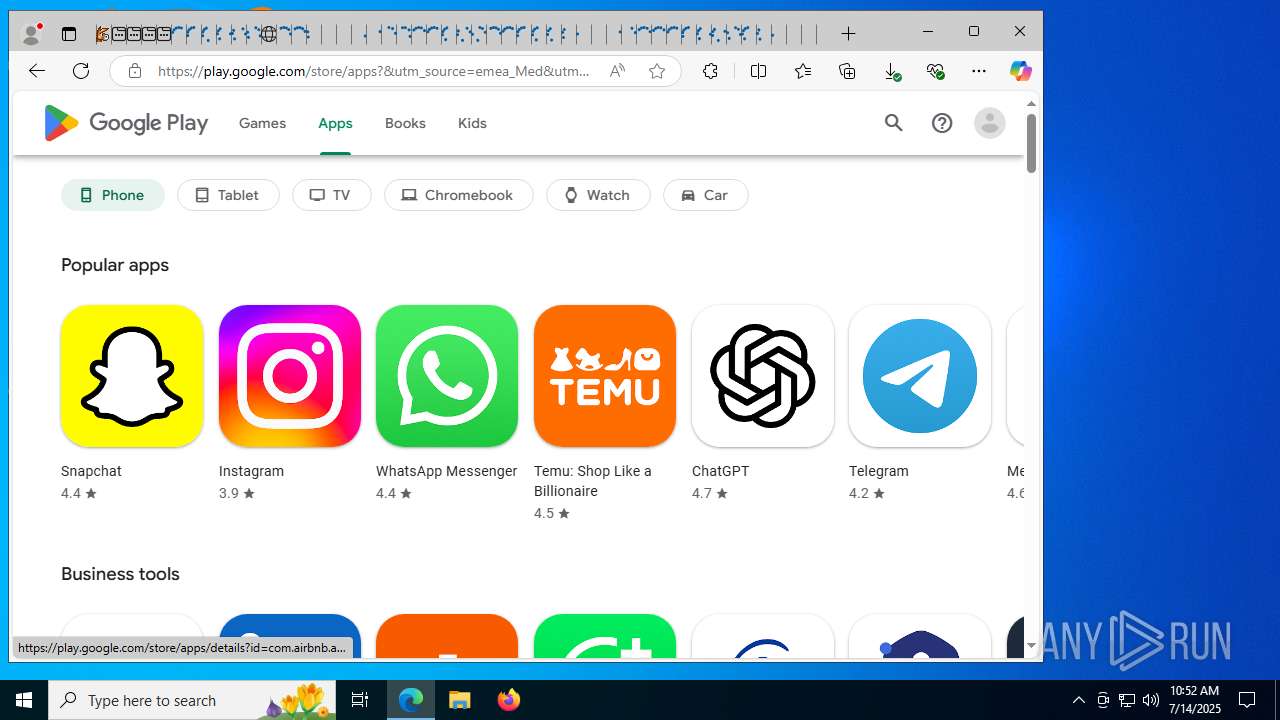This screenshot has width=1280, height=720.
Task: Open the Telegram app icon
Action: (920, 376)
